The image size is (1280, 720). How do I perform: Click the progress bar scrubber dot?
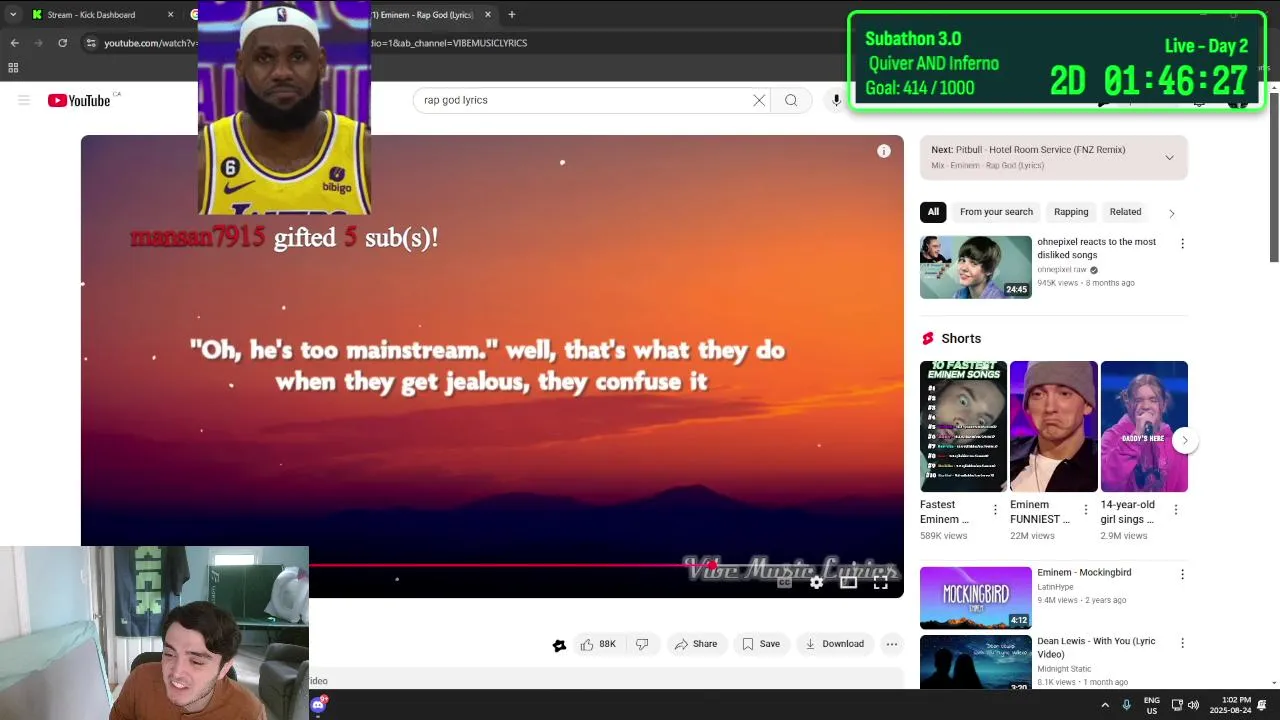(712, 565)
